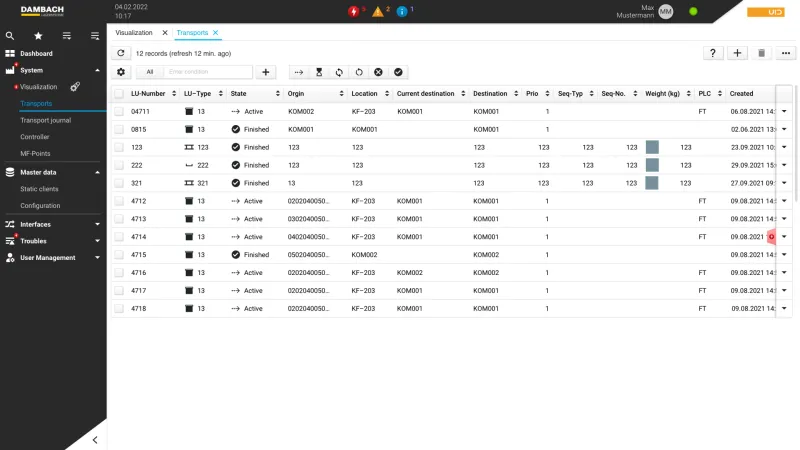Open Static clients link
The image size is (800, 450).
(39, 189)
